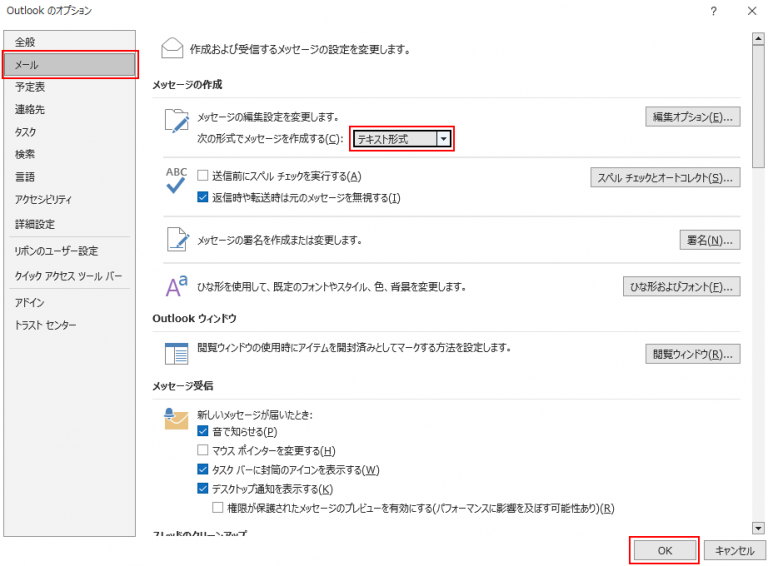Screen dimensions: 768x566
Task: Open the テキスト形式 message format dropdown
Action: coord(402,139)
